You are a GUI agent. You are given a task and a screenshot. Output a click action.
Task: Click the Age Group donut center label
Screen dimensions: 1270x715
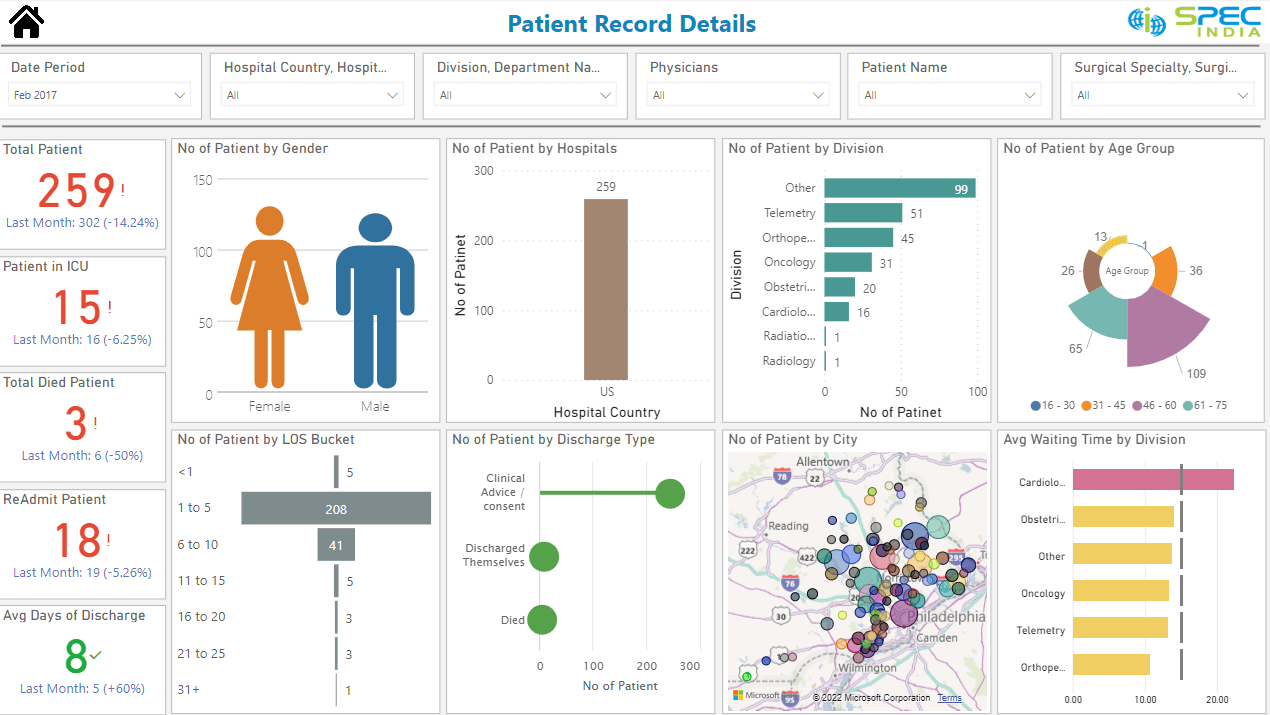tap(1127, 271)
